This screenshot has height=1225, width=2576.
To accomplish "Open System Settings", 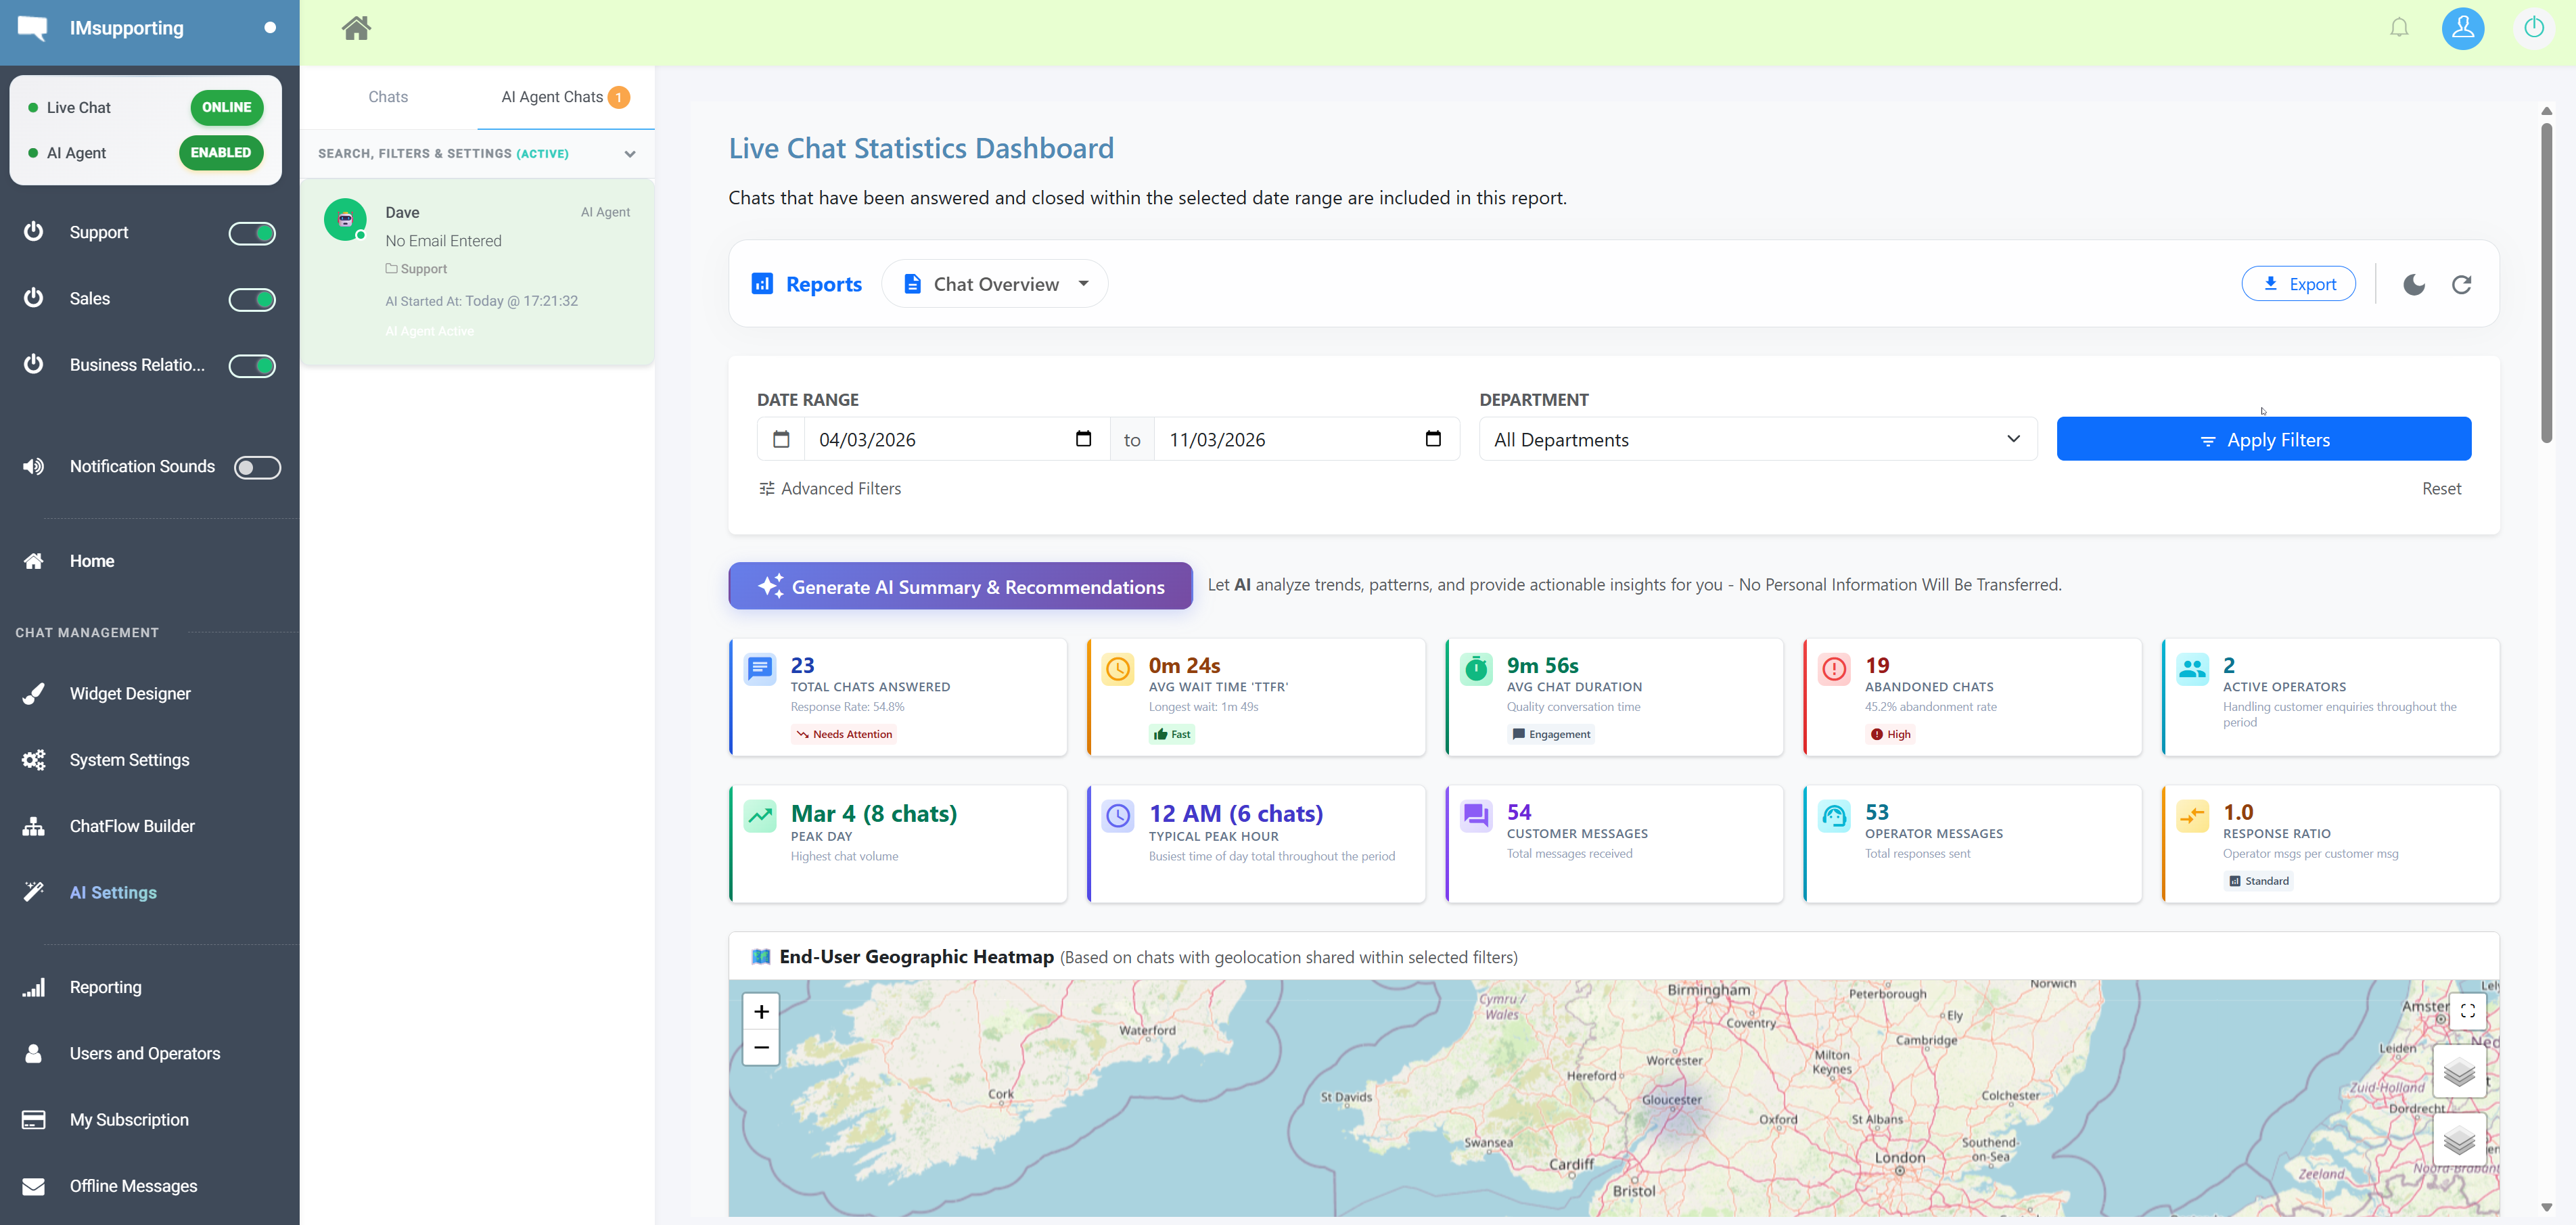I will pyautogui.click(x=129, y=760).
